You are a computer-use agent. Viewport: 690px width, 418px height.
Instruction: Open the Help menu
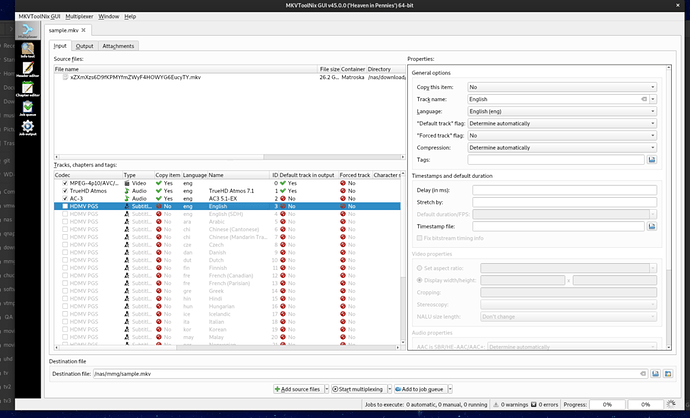click(x=130, y=16)
